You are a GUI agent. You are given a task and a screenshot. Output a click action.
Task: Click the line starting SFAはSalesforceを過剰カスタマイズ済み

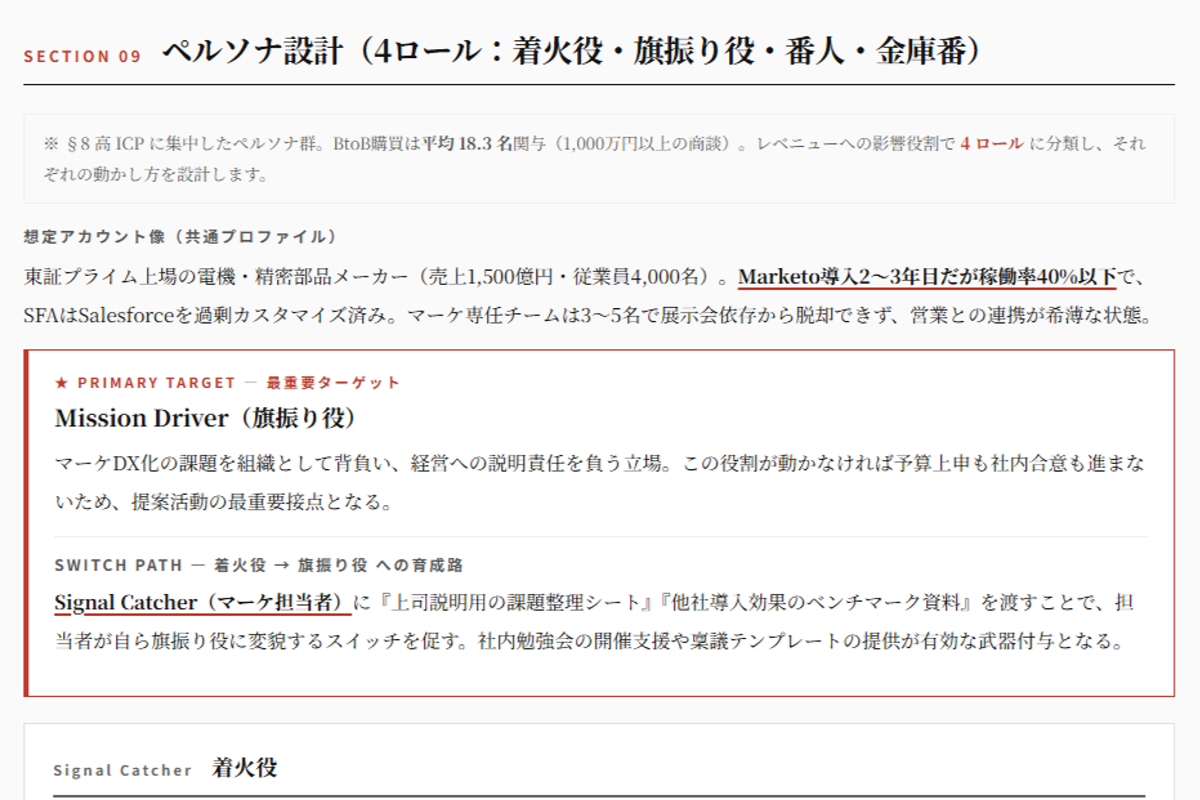pos(589,316)
